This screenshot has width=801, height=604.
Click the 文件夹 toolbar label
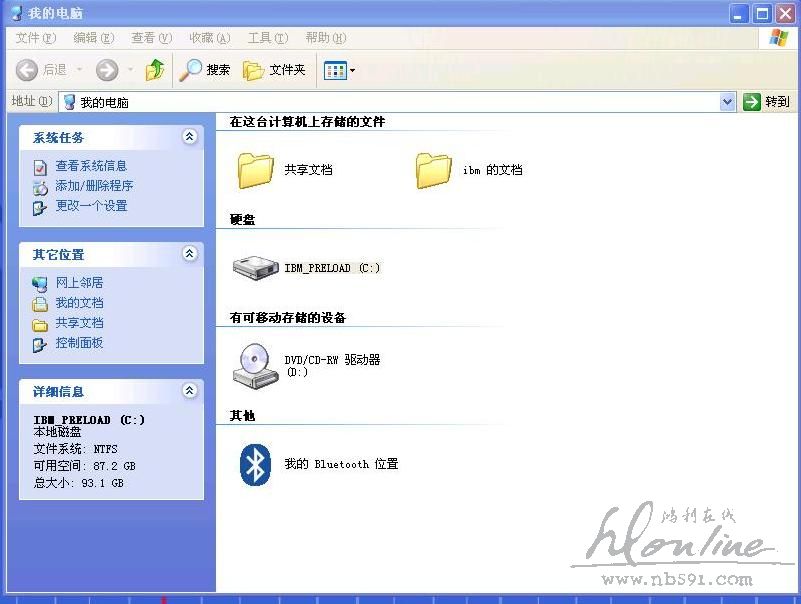click(287, 69)
